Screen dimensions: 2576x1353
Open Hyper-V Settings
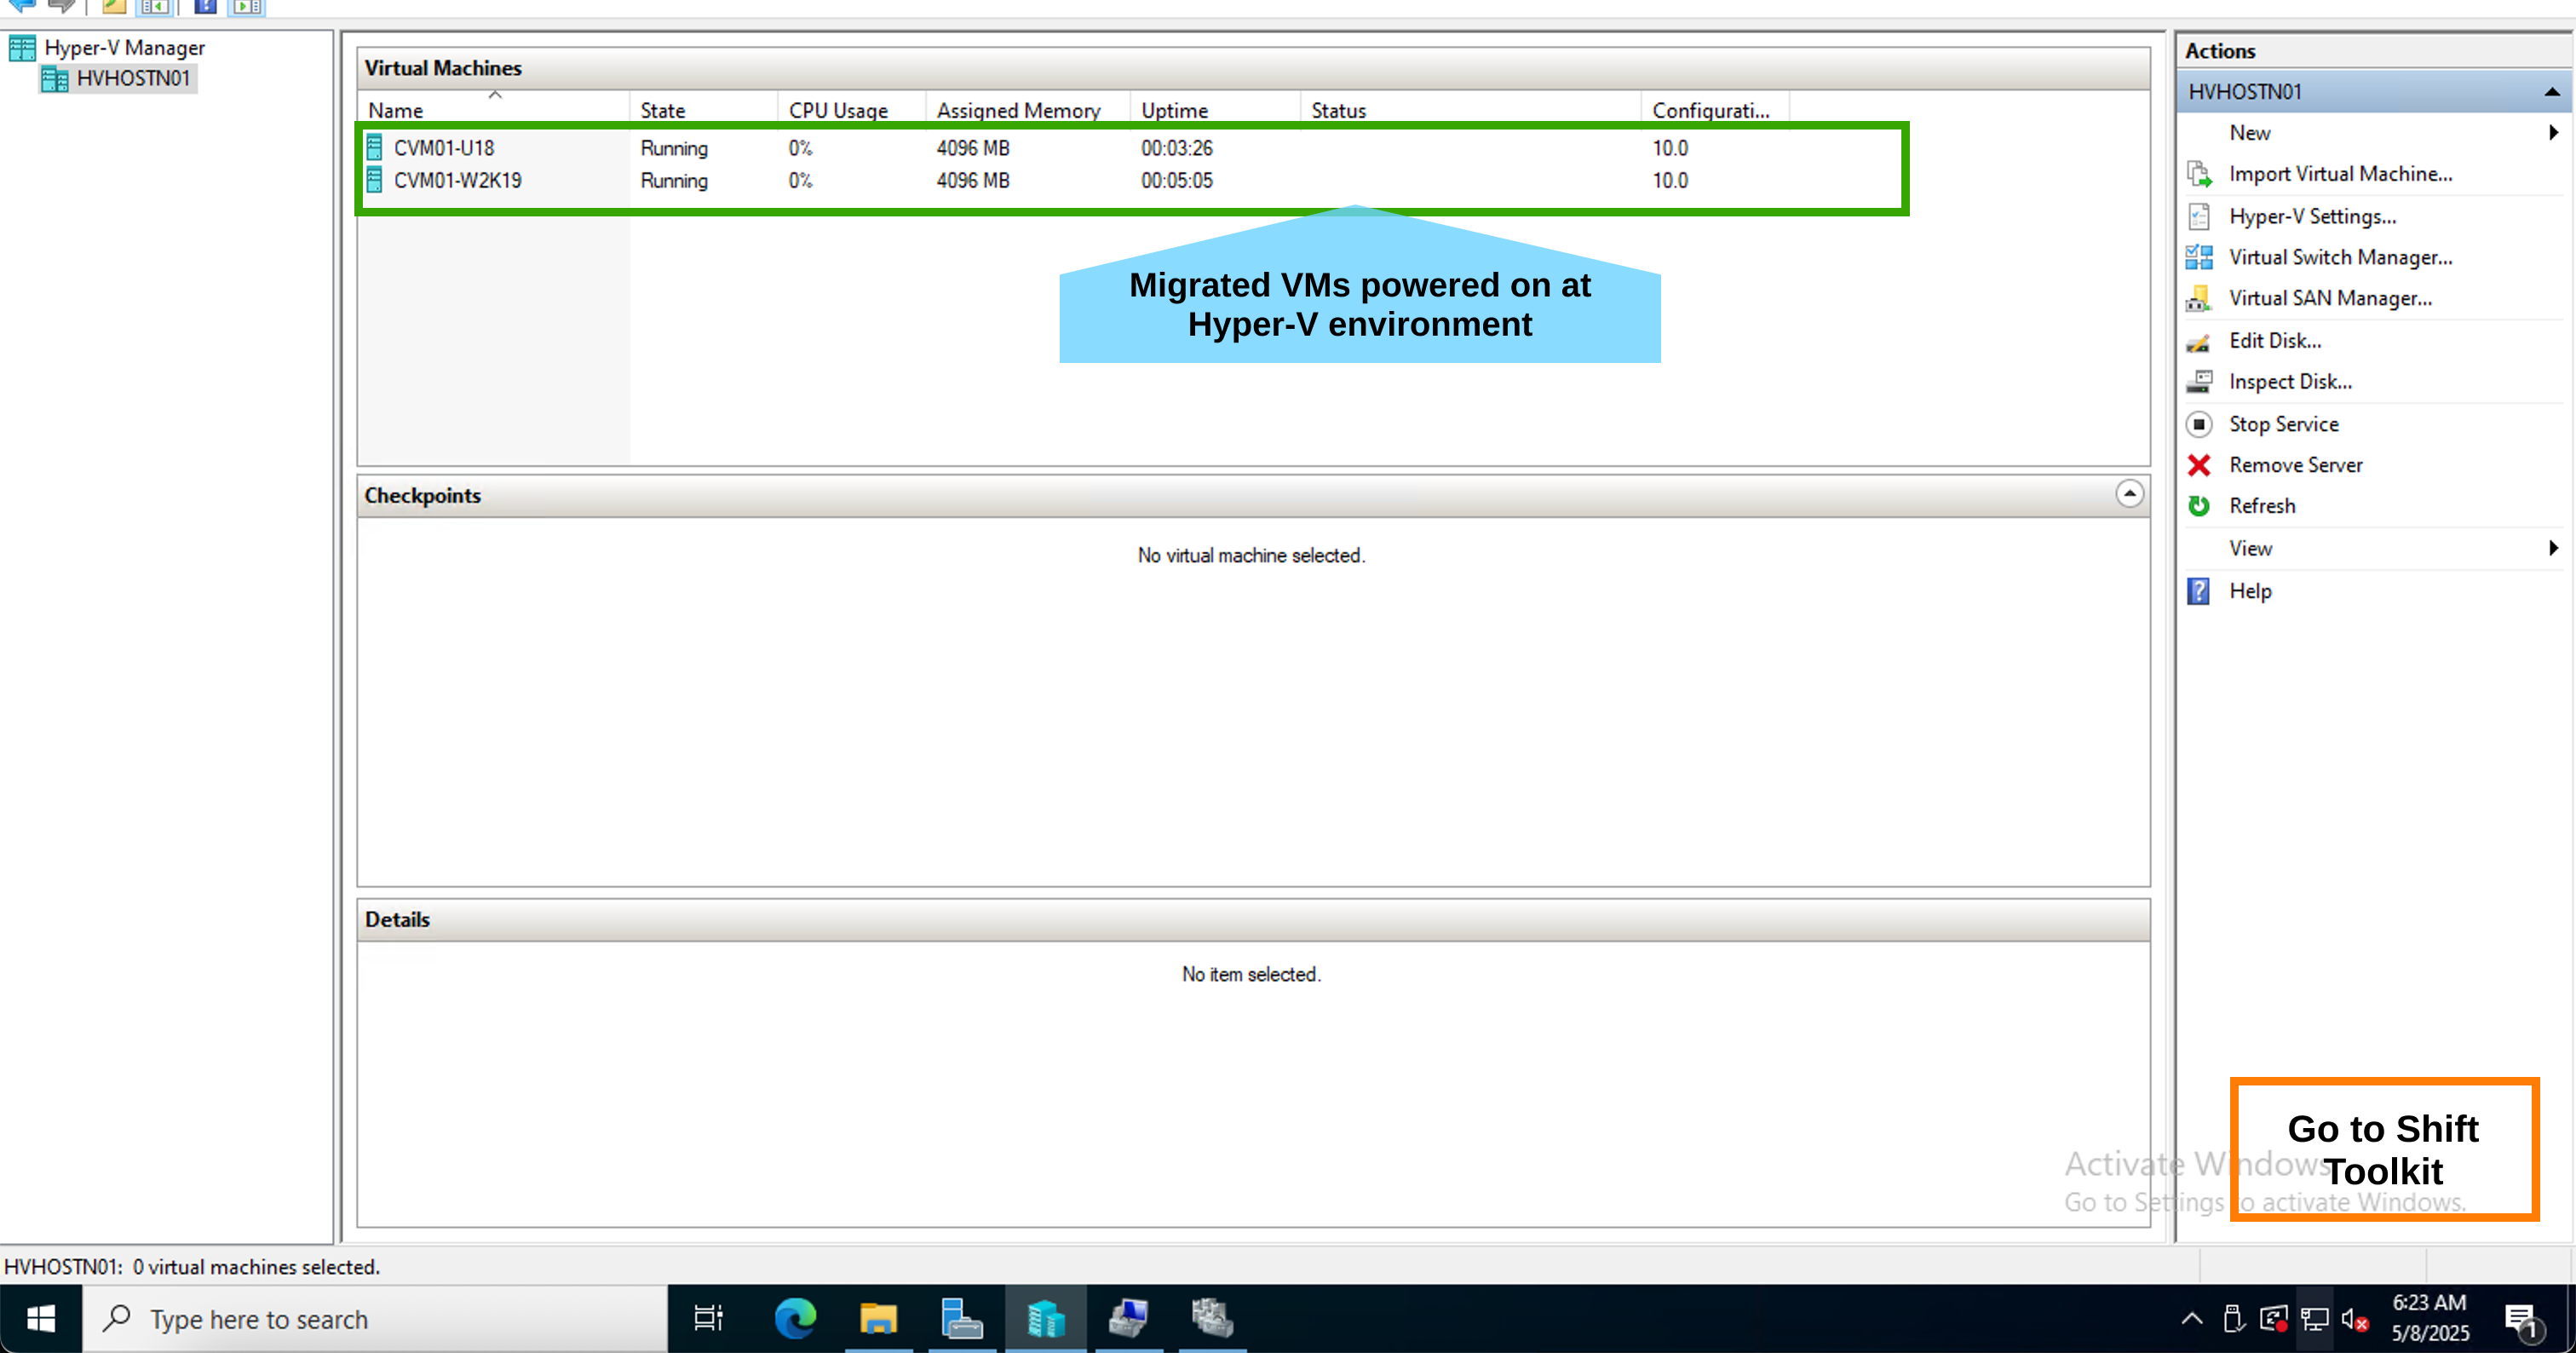[2312, 216]
